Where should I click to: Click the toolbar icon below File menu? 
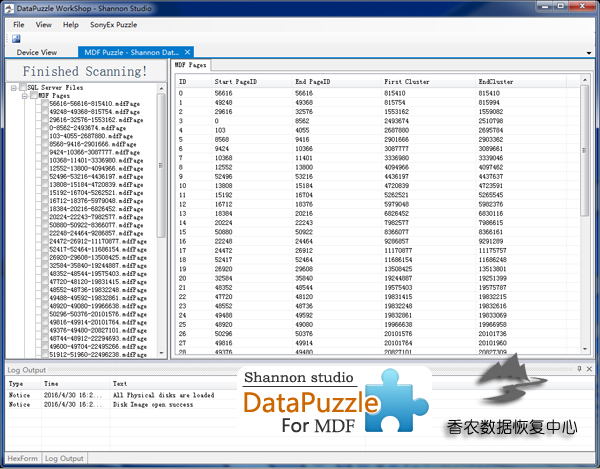[x=16, y=37]
